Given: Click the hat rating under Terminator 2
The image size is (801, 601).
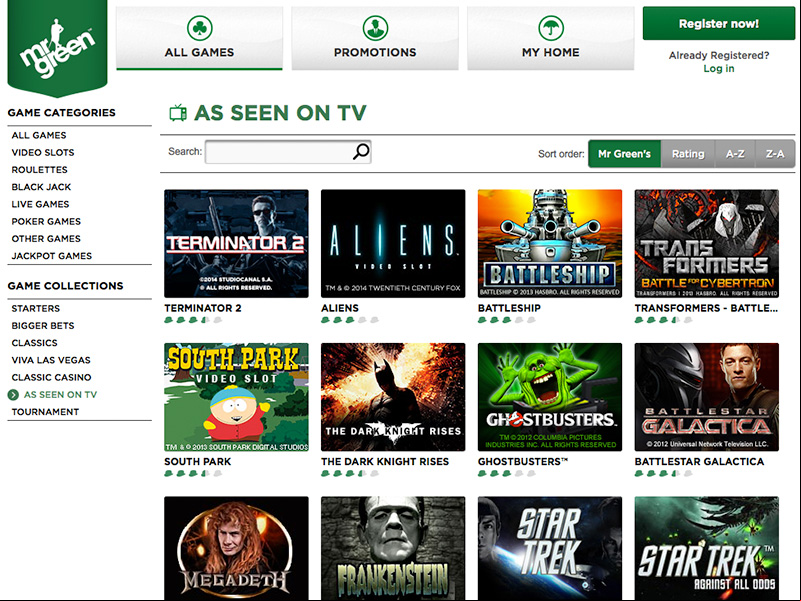Looking at the screenshot, I should pyautogui.click(x=193, y=320).
